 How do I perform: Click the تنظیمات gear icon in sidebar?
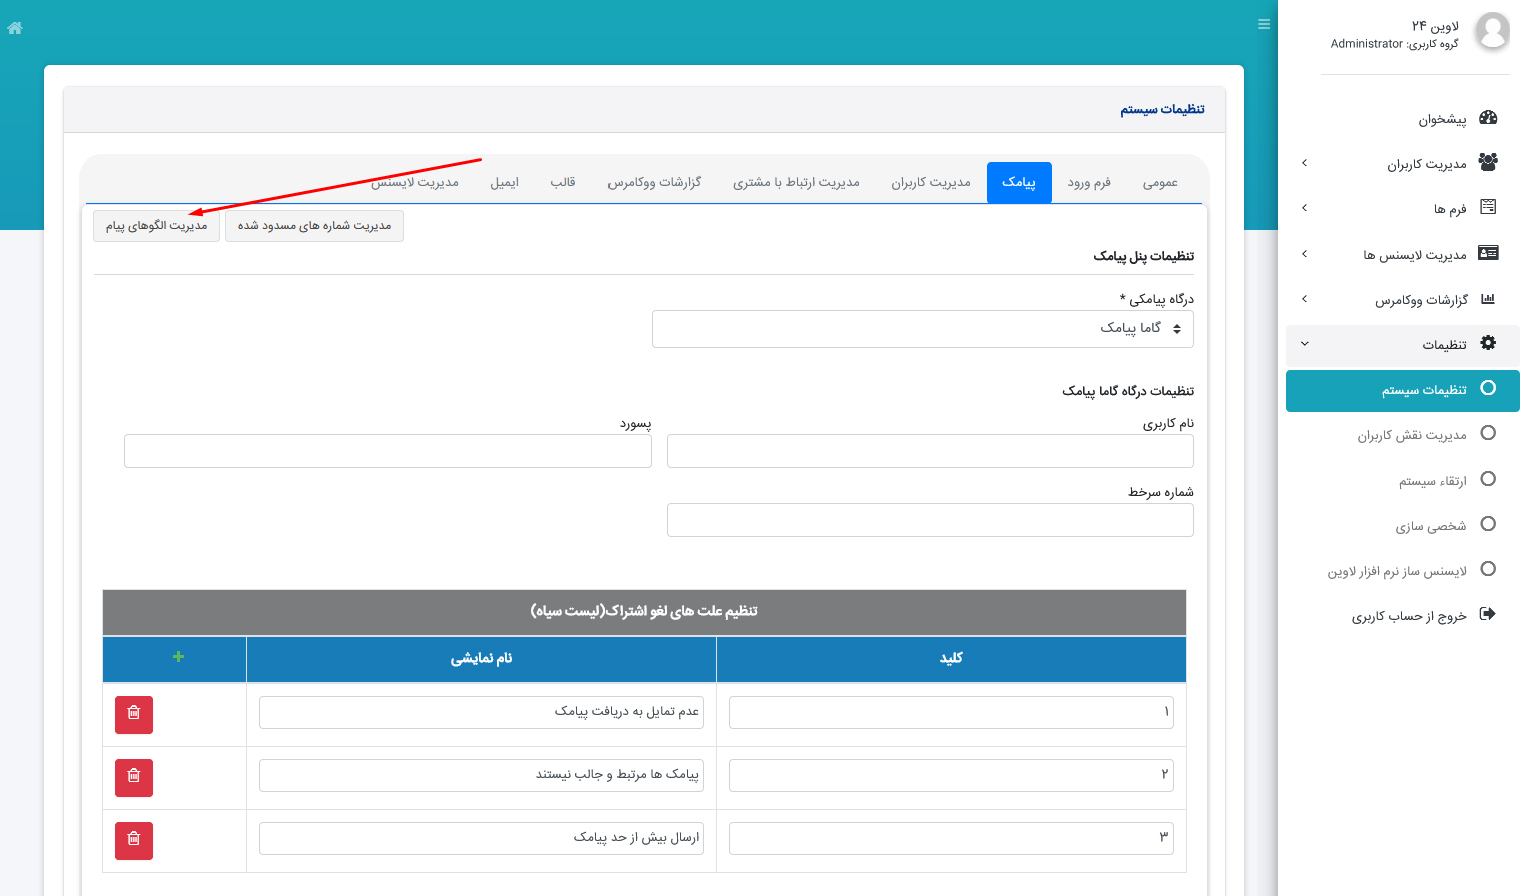(1487, 343)
